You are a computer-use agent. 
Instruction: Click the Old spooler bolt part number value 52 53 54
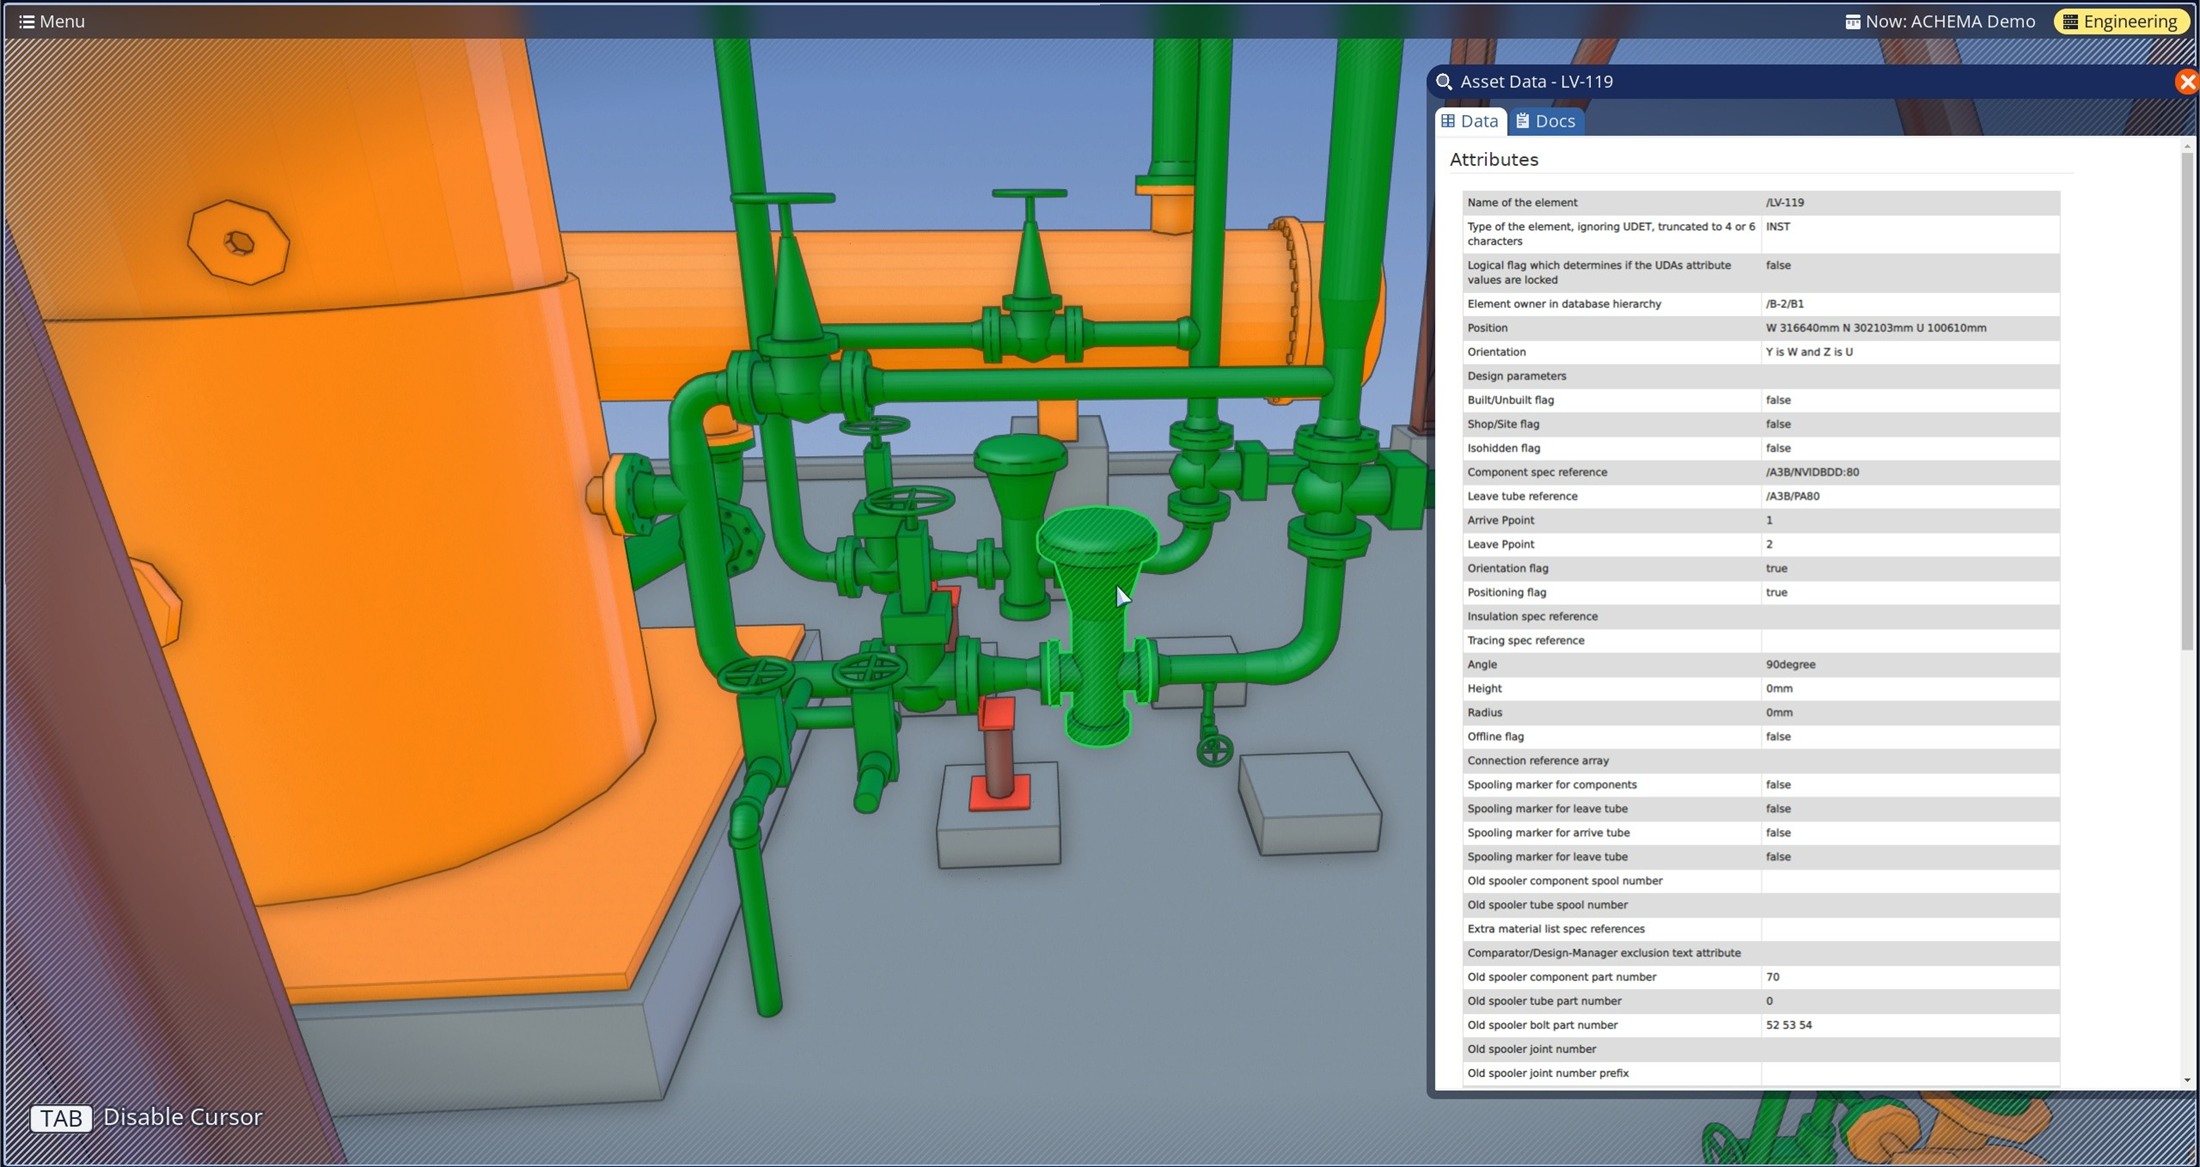pyautogui.click(x=1789, y=1025)
